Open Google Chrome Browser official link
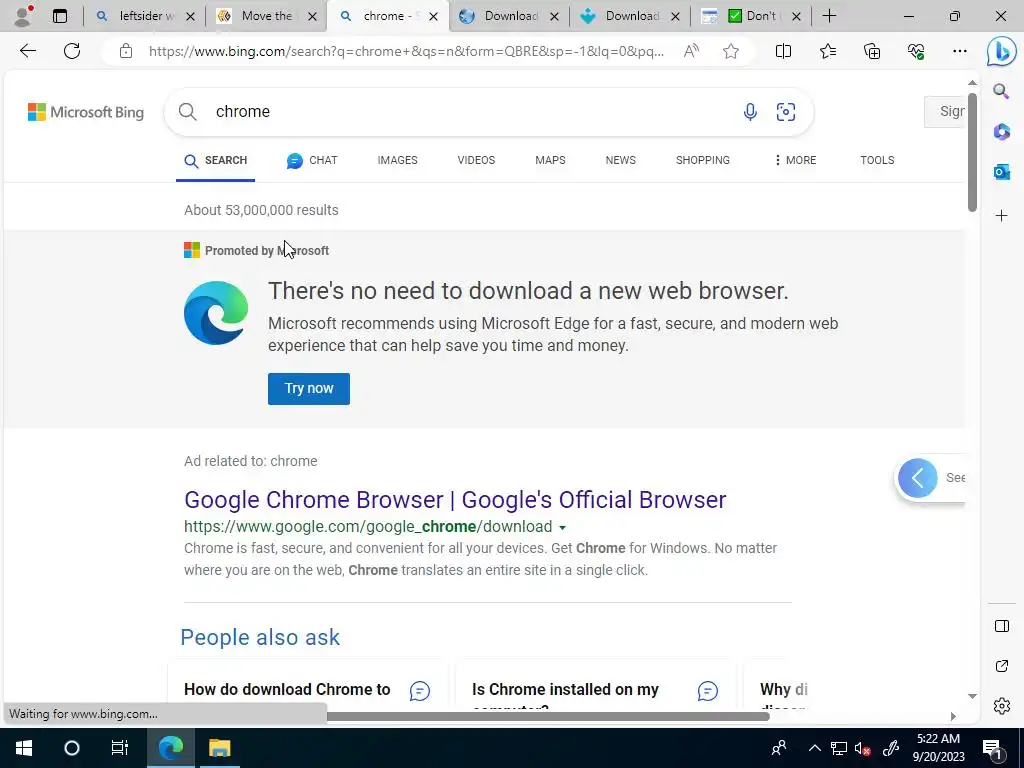Screen dimensions: 1024x768 point(455,500)
